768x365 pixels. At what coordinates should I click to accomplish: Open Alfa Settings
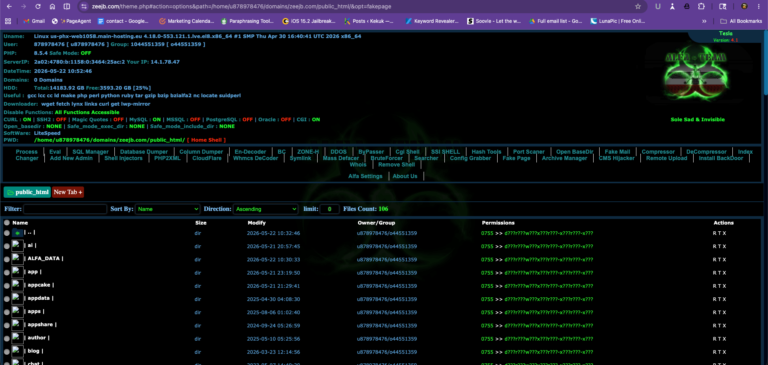tap(365, 176)
